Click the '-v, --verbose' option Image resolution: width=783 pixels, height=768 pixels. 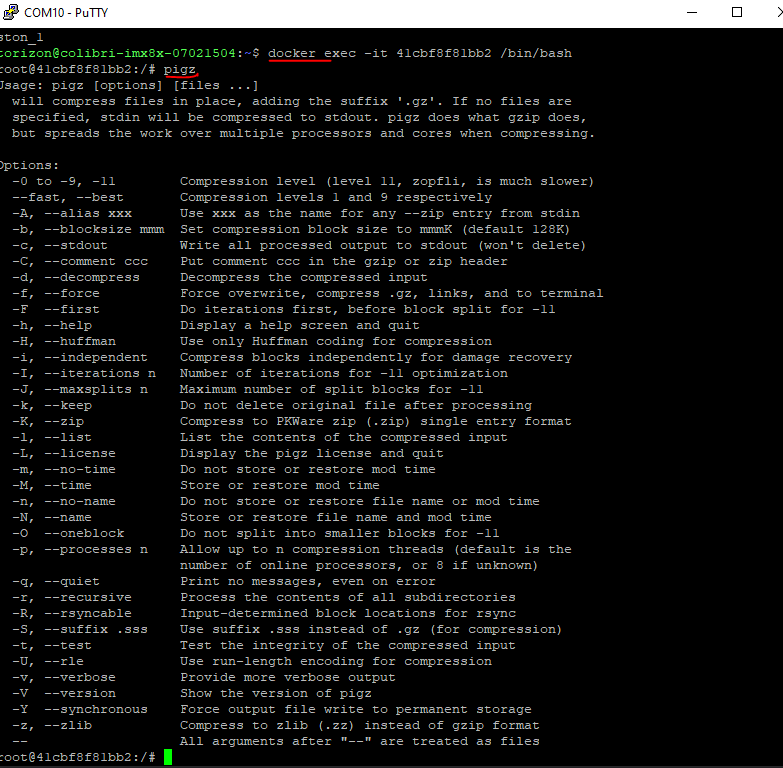tap(64, 677)
